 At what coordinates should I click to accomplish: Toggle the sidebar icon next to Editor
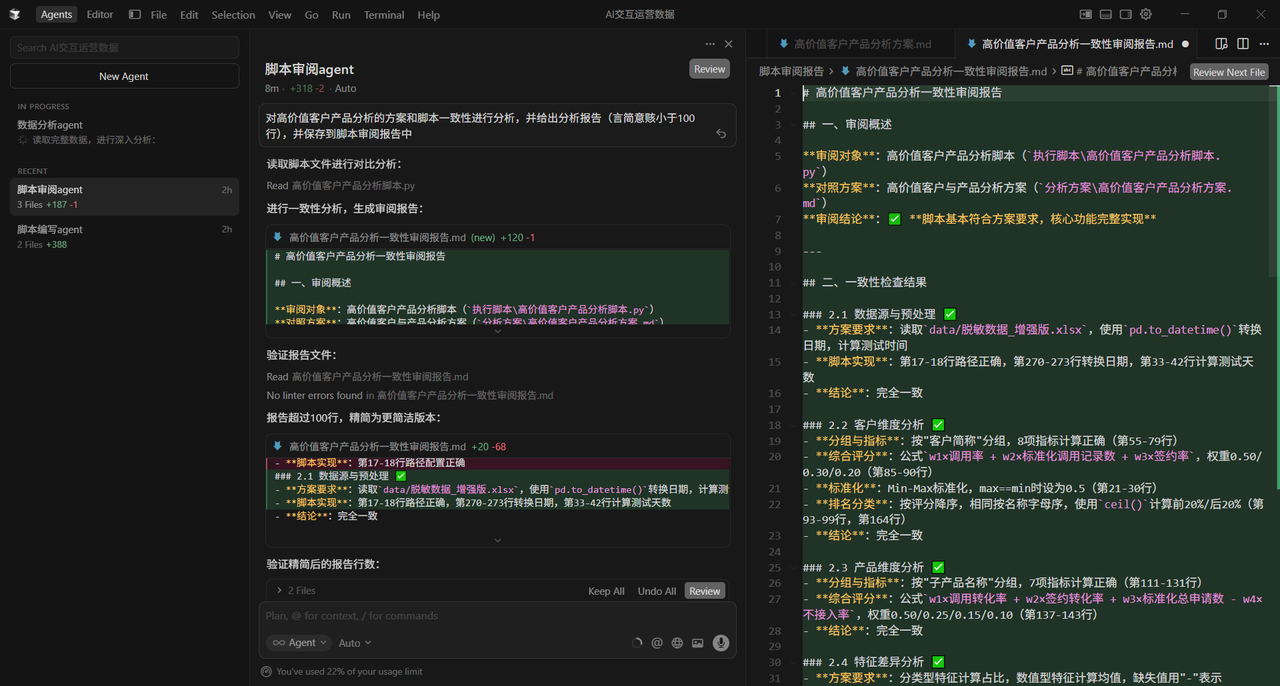tap(135, 15)
